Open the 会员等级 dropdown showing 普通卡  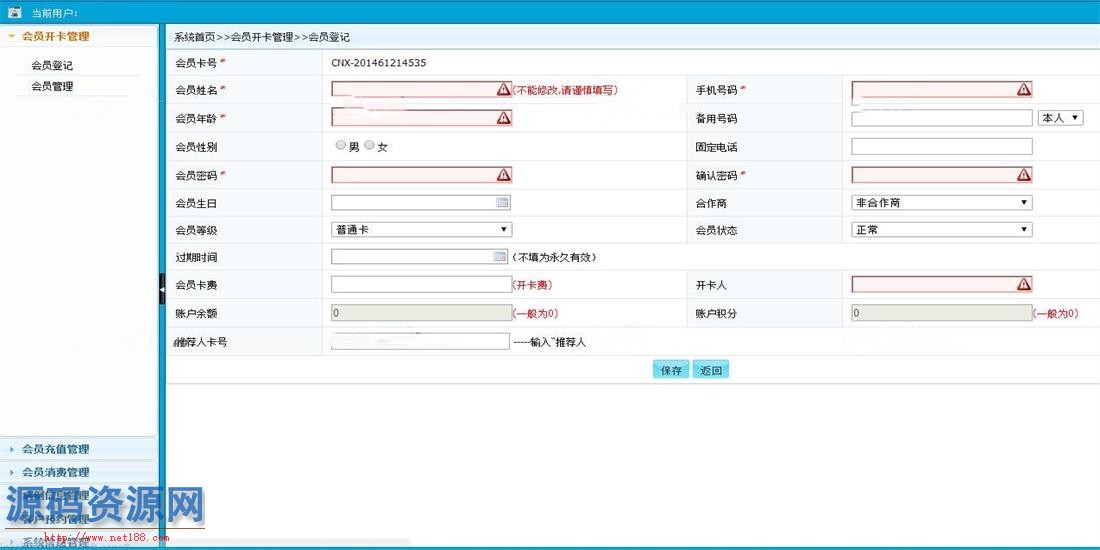click(x=421, y=229)
